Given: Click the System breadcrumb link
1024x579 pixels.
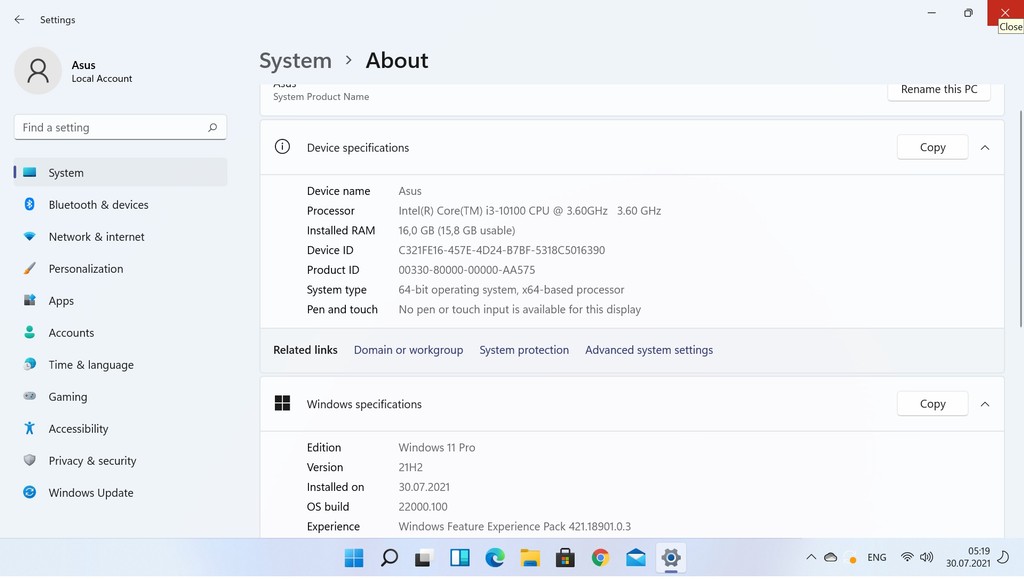Looking at the screenshot, I should tap(295, 61).
